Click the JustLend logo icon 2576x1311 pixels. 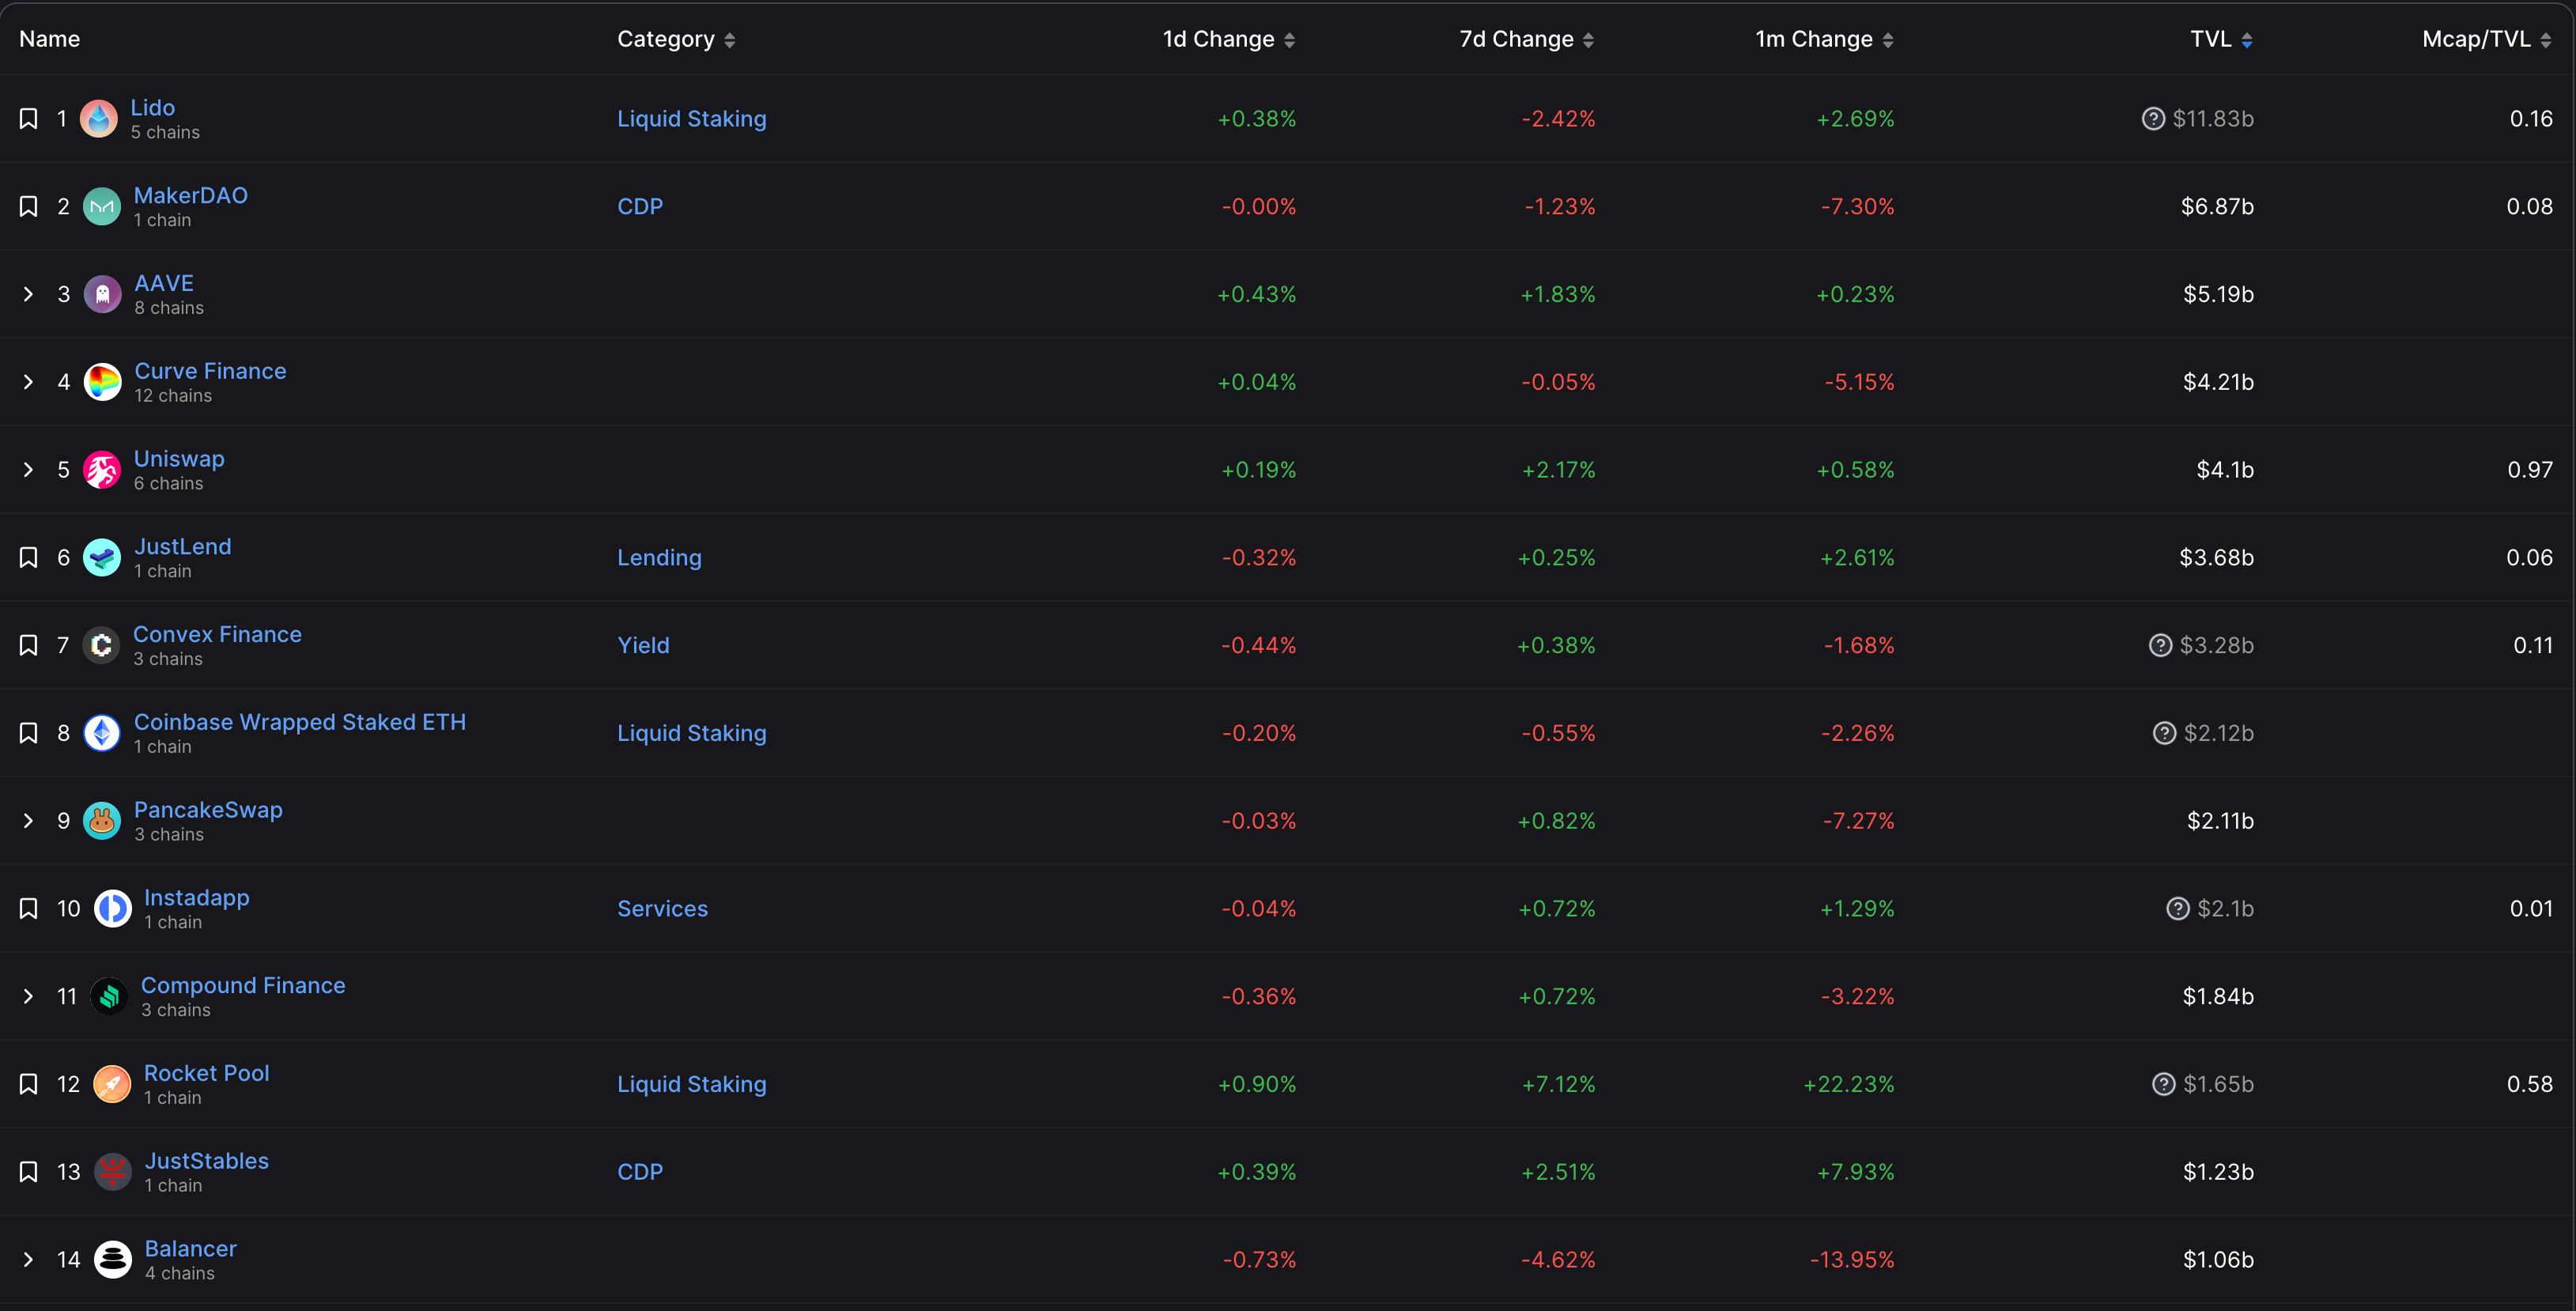[102, 558]
